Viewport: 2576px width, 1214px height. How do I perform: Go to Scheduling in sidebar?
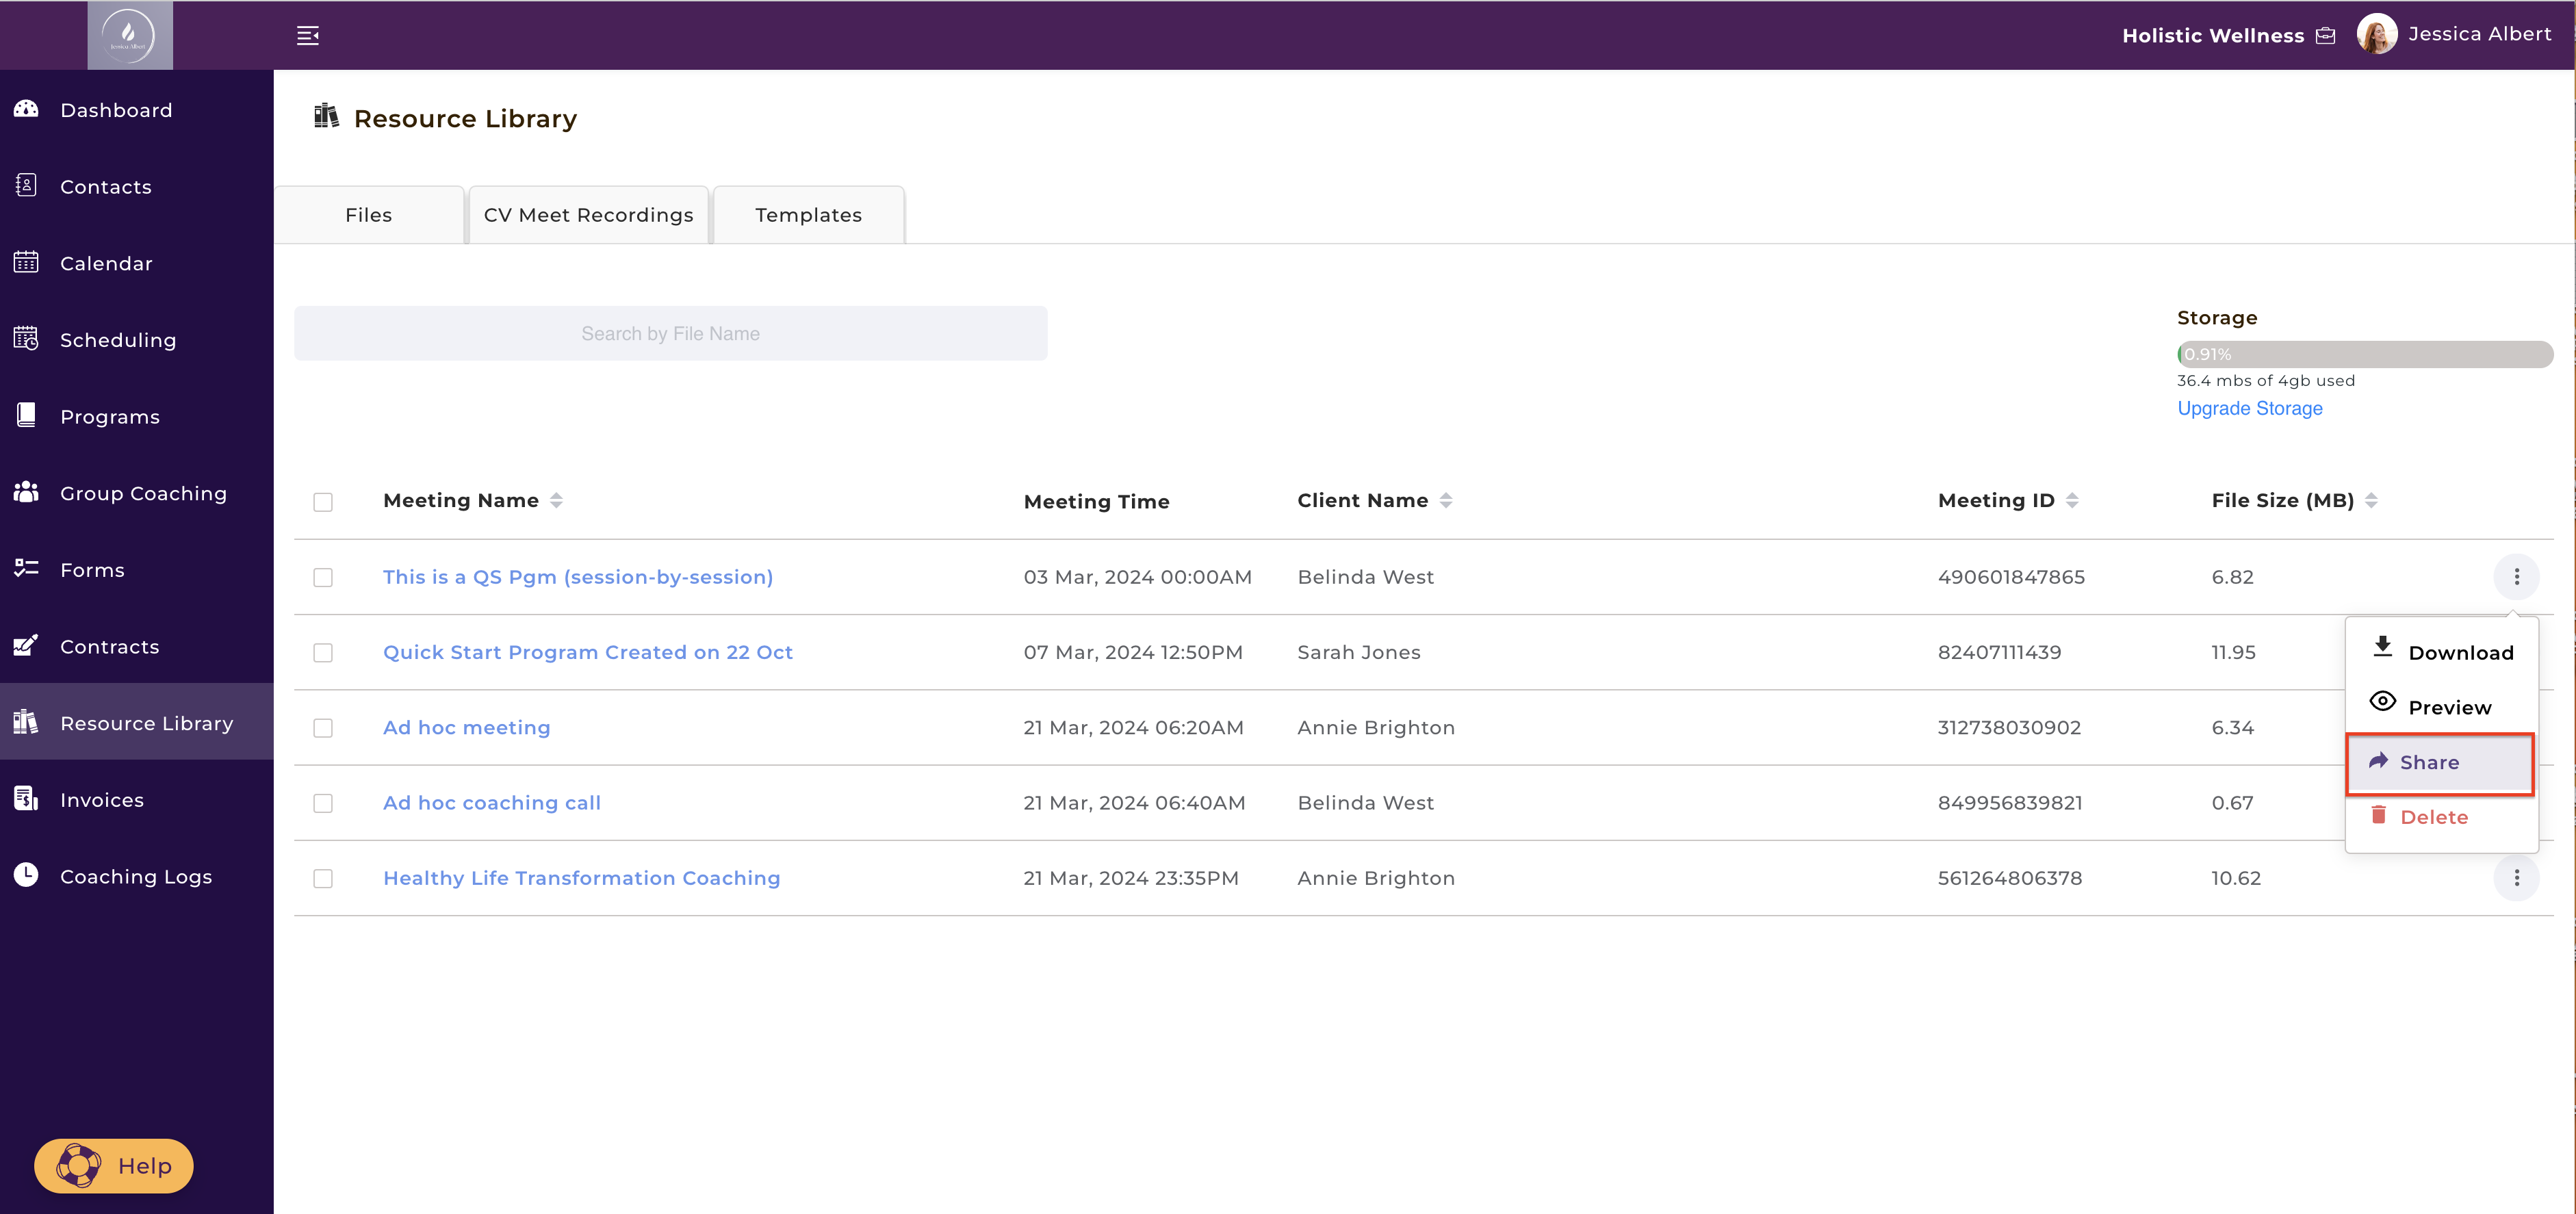(x=137, y=340)
